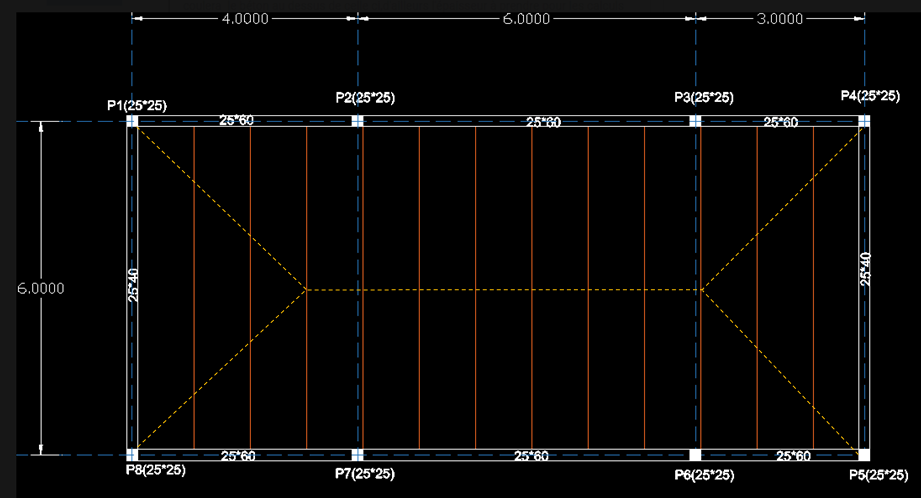Click the 25*60 beam label between P3 and P4
This screenshot has height=498, width=921.
[x=781, y=122]
